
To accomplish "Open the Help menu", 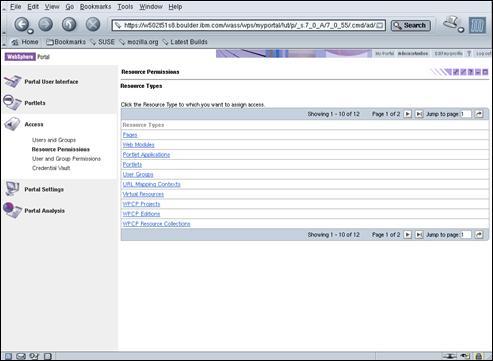I will pos(175,7).
